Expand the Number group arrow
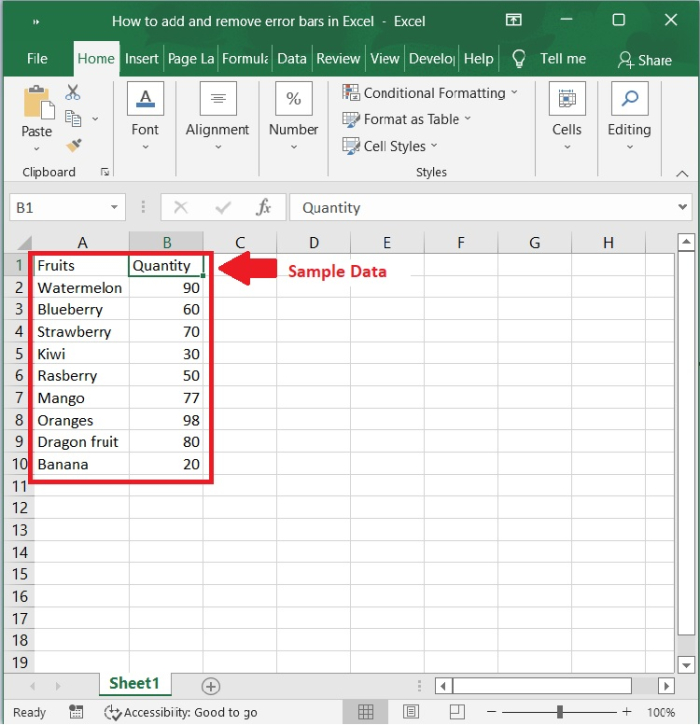 (x=294, y=147)
